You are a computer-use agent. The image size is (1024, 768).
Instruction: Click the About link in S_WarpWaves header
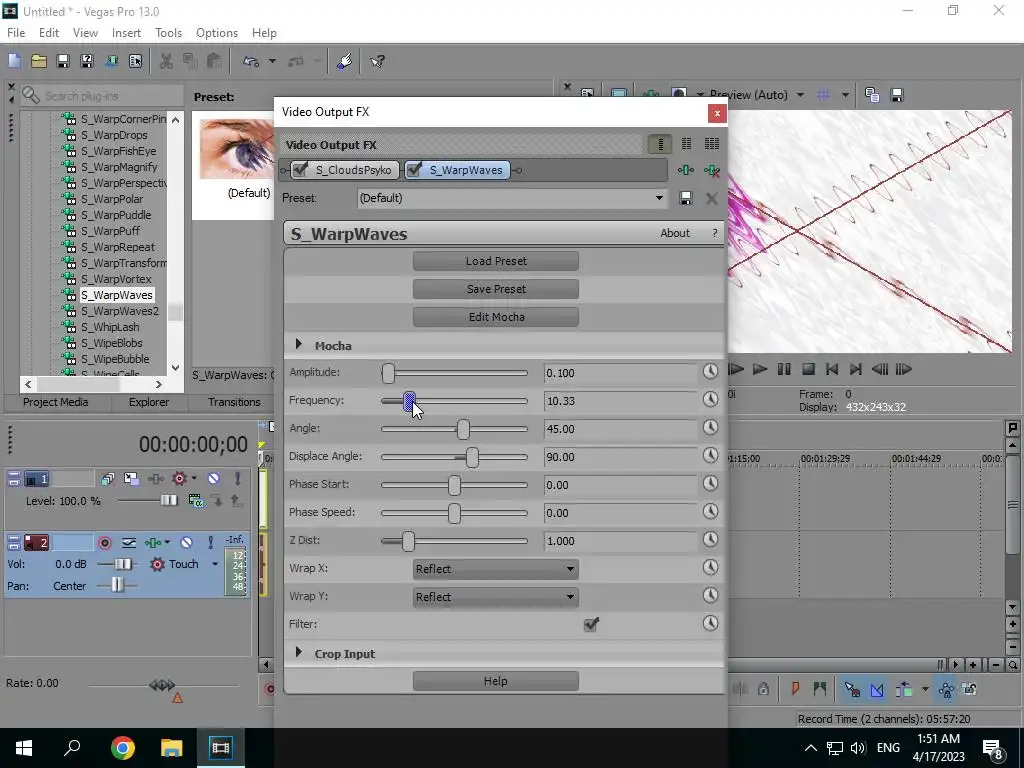point(675,233)
